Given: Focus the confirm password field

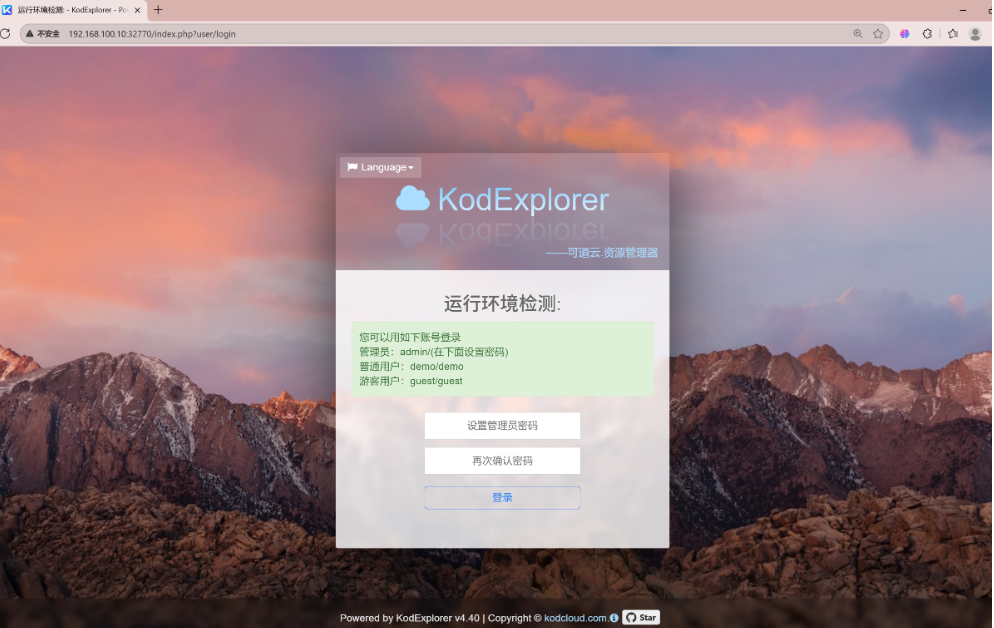Looking at the screenshot, I should pos(502,461).
